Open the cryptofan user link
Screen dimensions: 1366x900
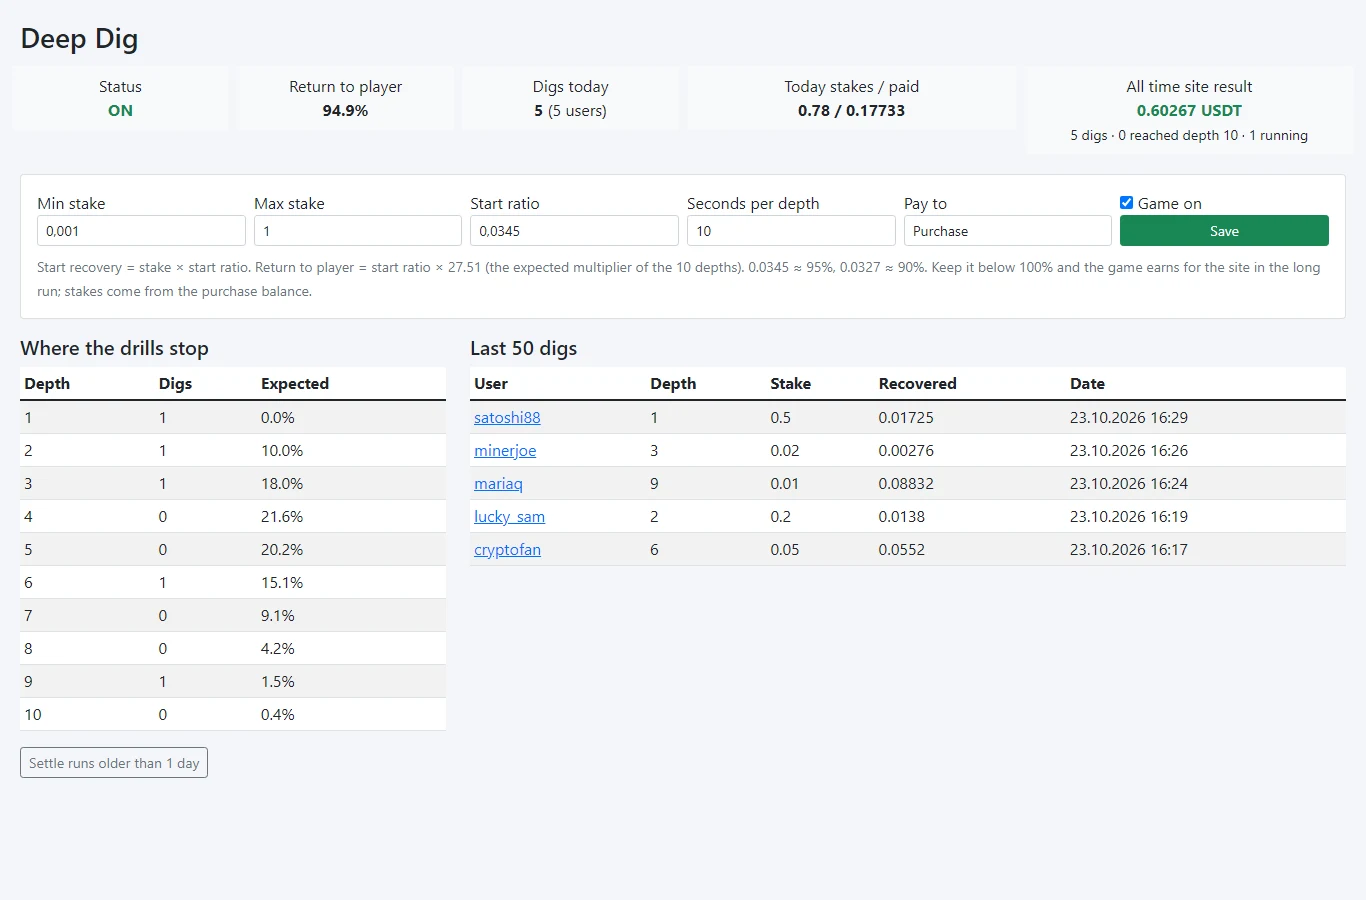507,549
